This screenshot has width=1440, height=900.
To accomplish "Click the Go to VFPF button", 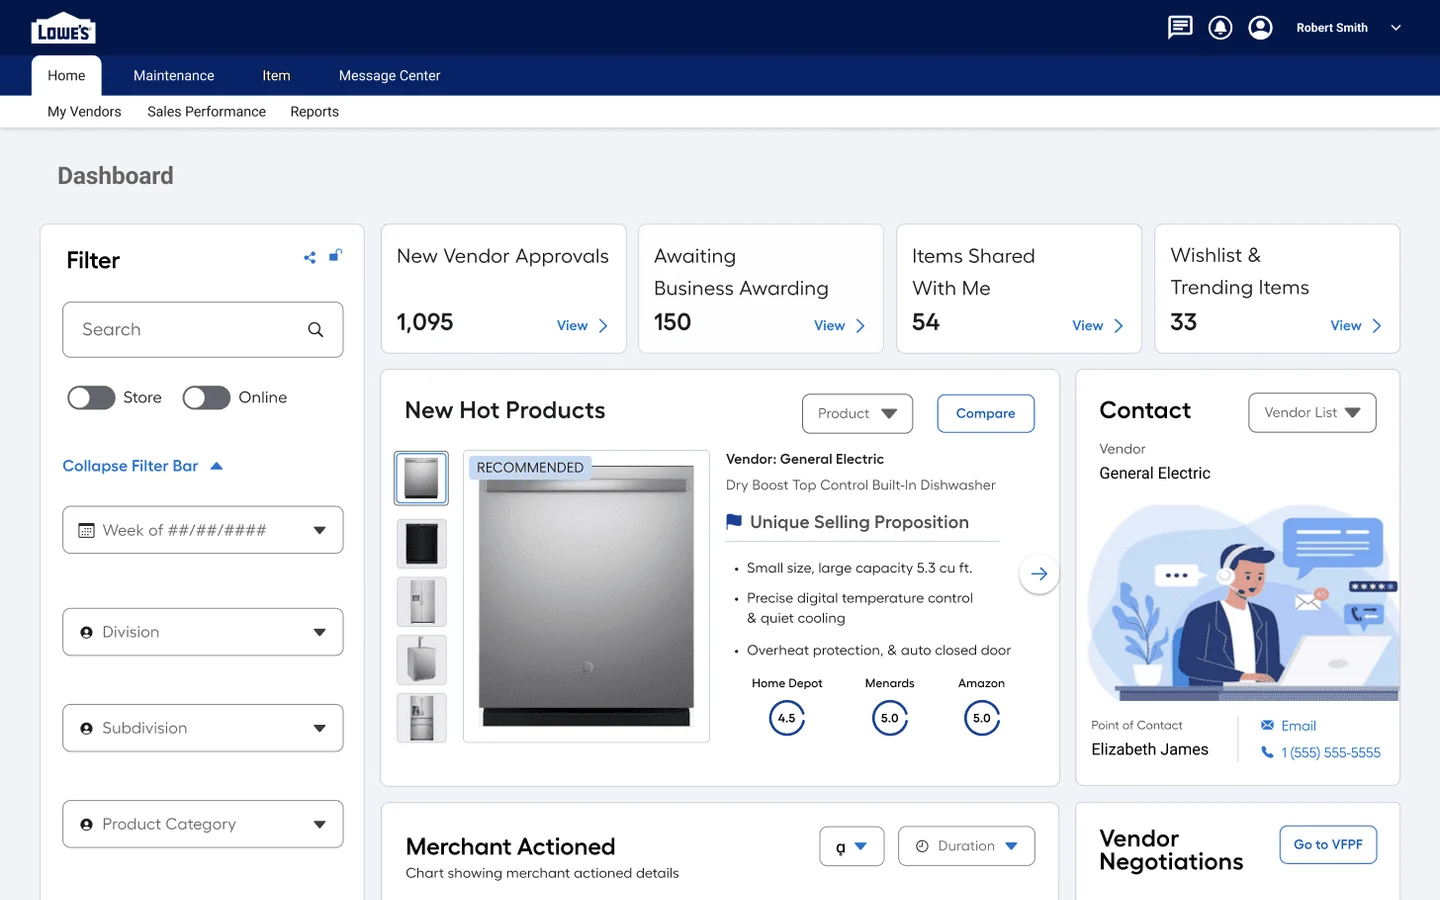I will (1328, 845).
